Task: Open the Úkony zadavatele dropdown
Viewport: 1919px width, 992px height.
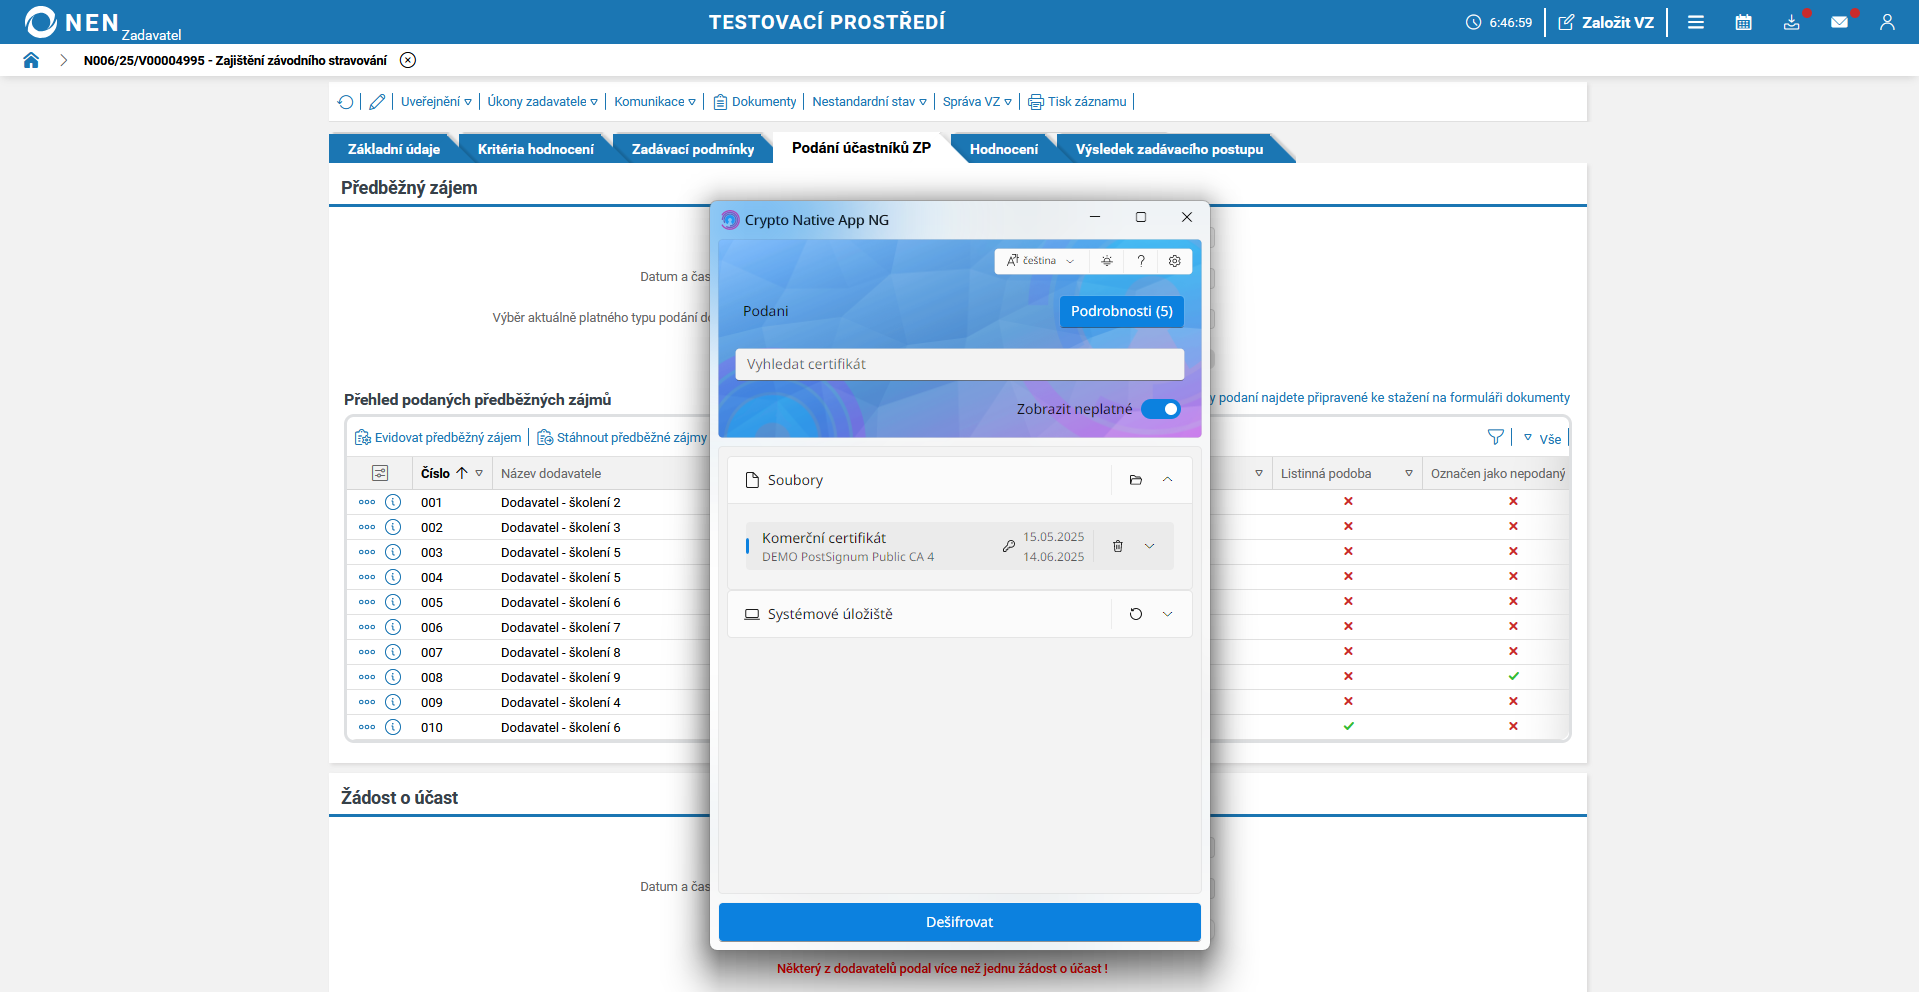Action: [x=543, y=102]
